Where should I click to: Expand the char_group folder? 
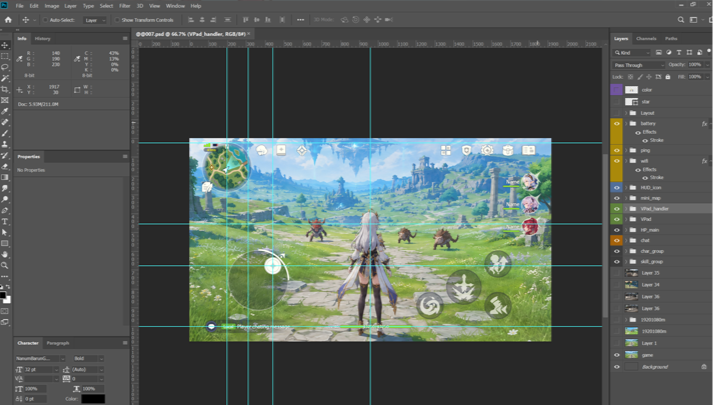(x=626, y=251)
